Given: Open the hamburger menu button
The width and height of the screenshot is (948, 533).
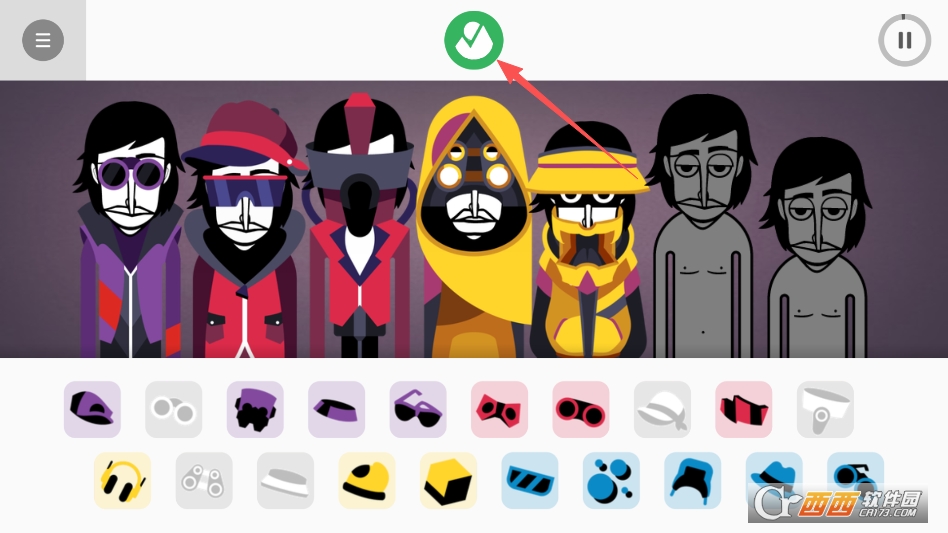Looking at the screenshot, I should 43,40.
